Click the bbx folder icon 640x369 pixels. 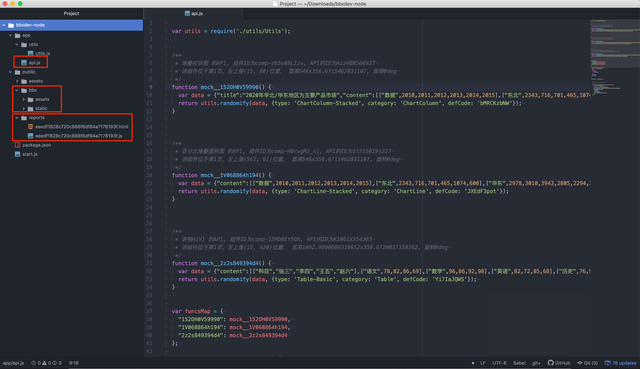[x=24, y=90]
